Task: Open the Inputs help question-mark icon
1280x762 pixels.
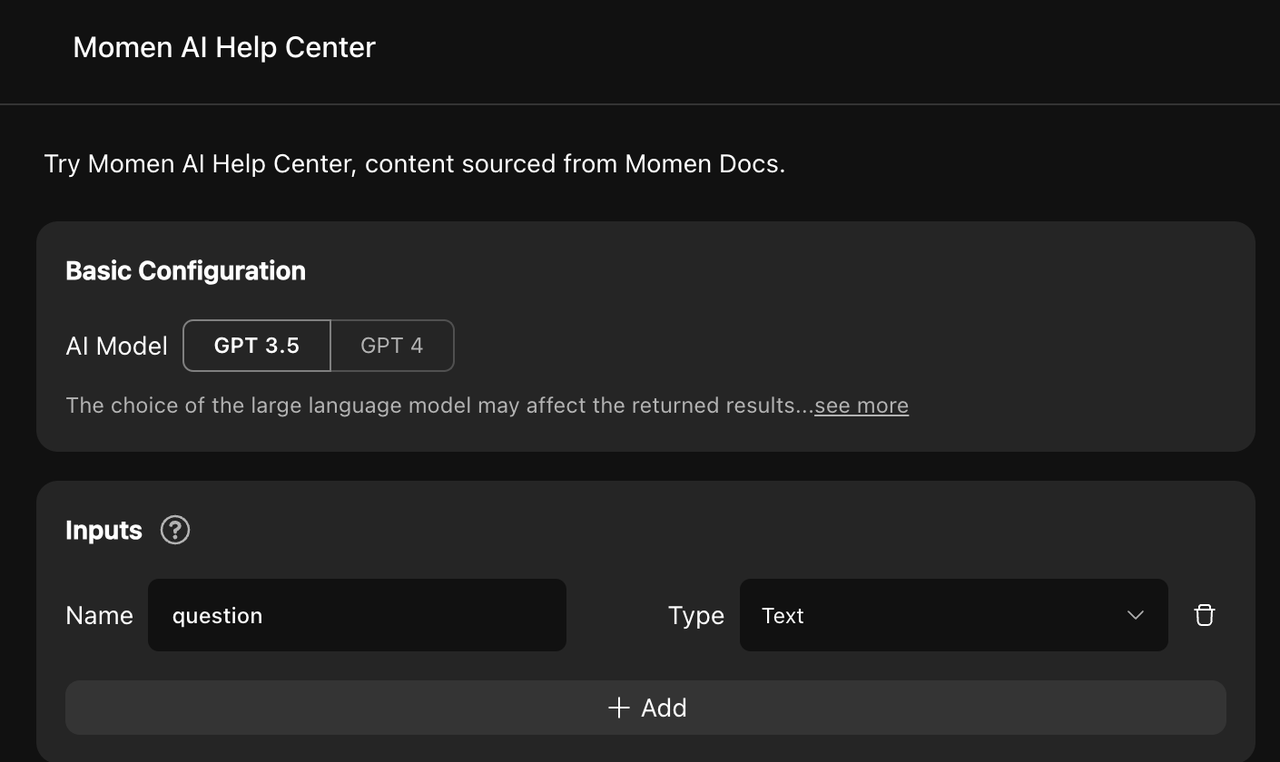Action: point(175,530)
